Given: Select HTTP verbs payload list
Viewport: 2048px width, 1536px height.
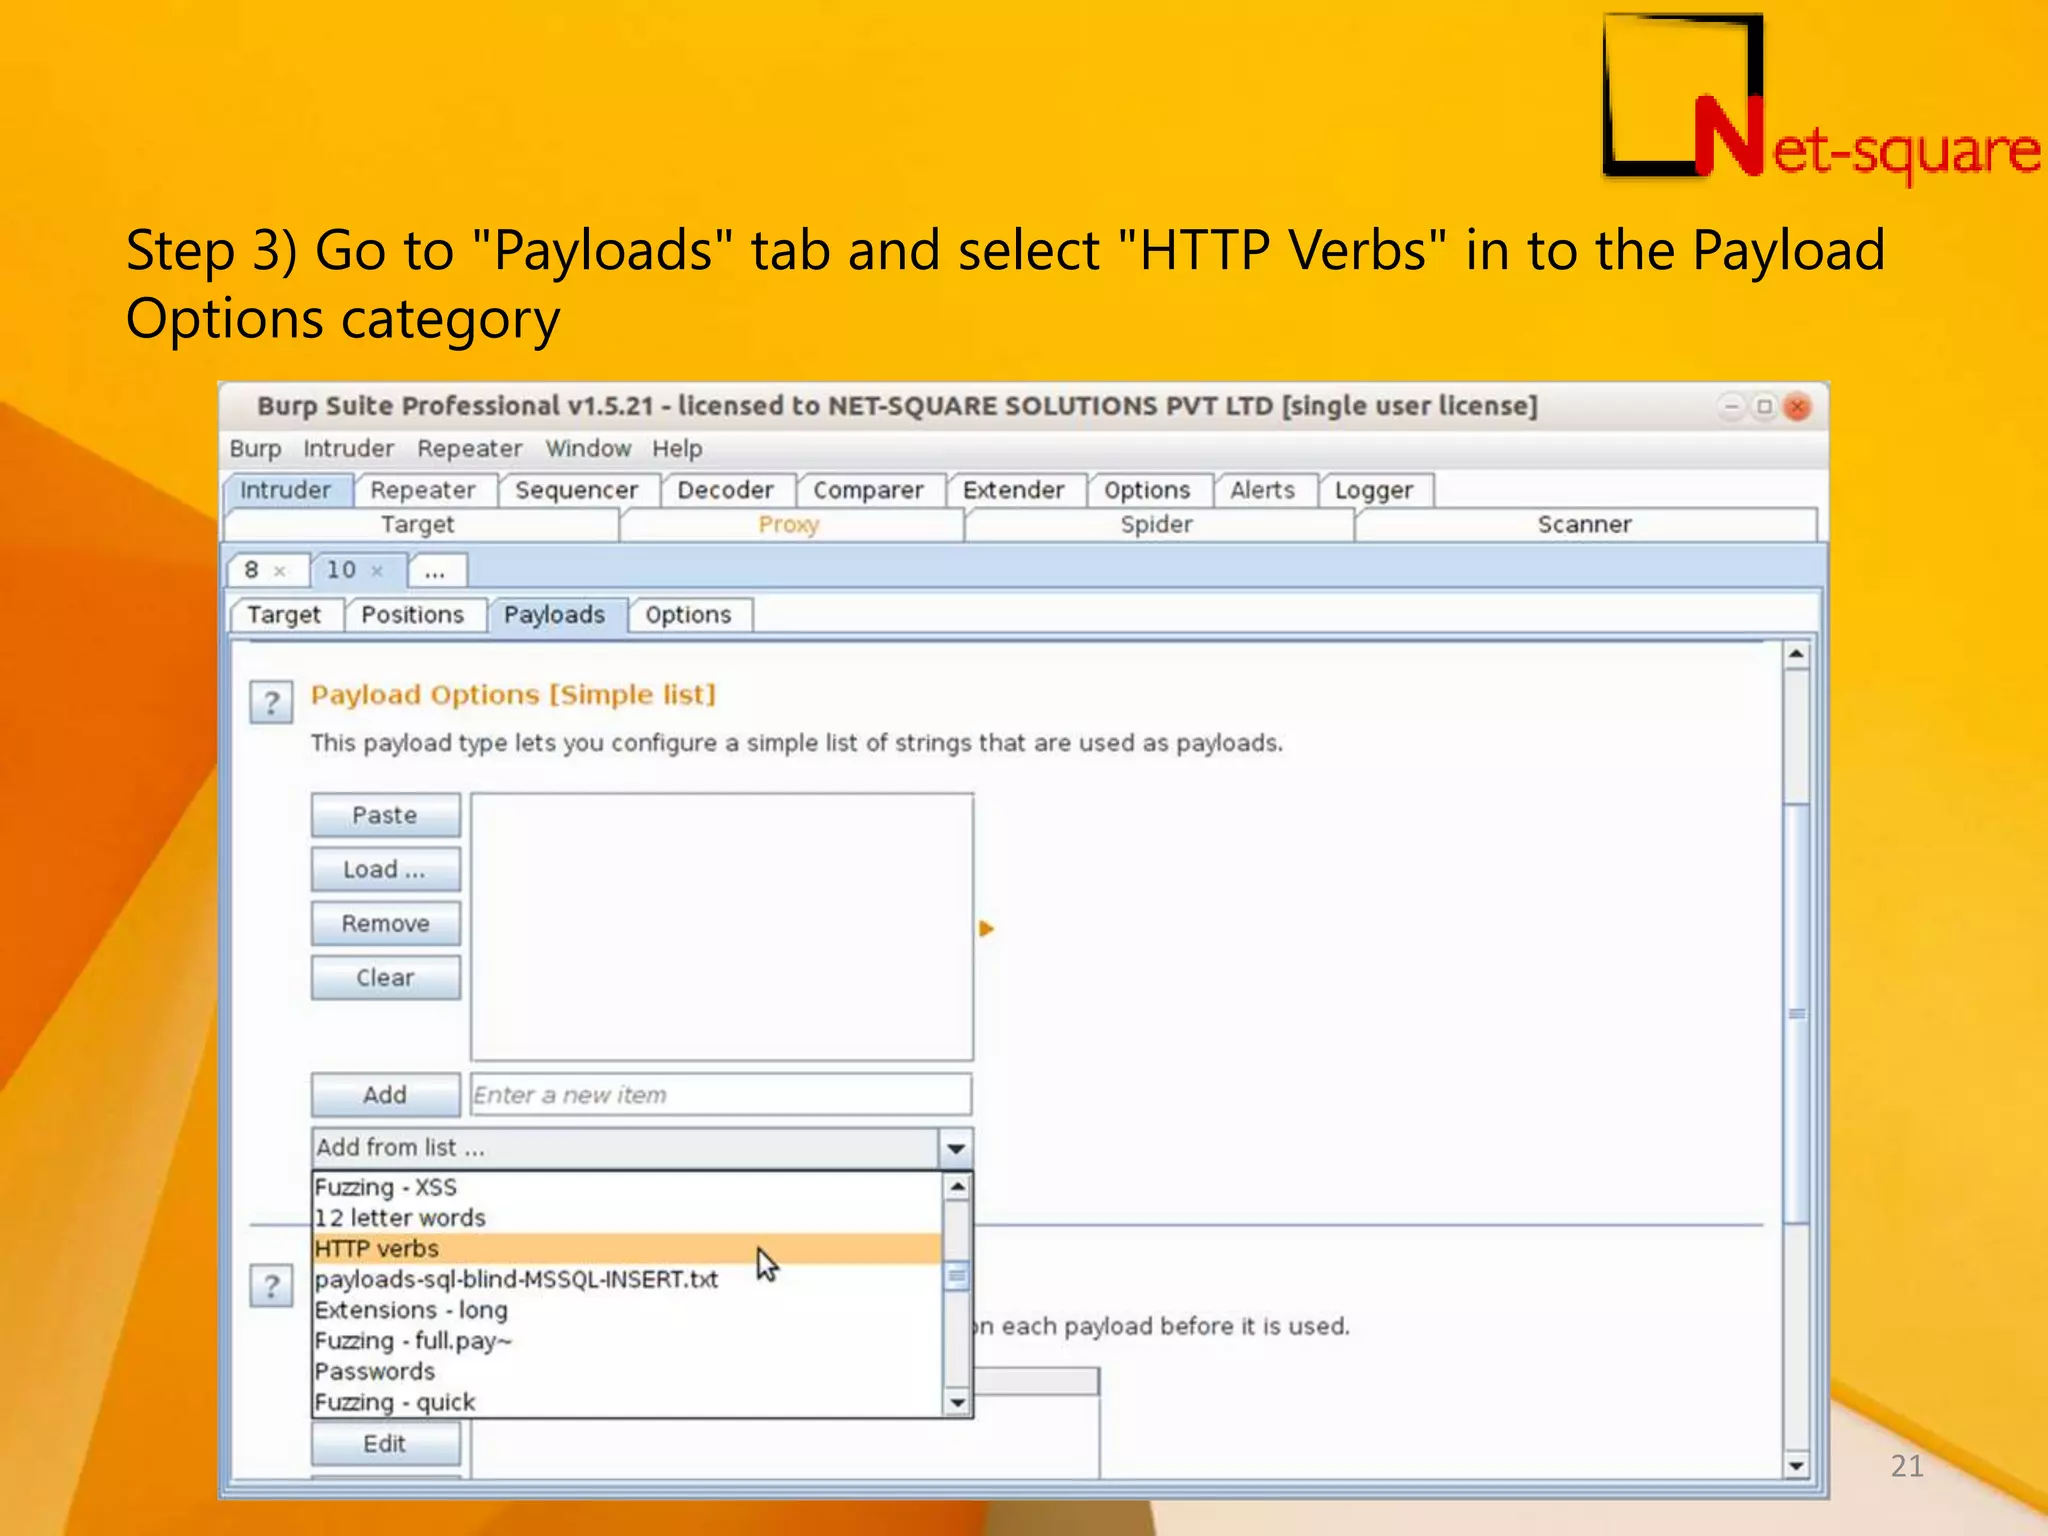Looking at the screenshot, I should pyautogui.click(x=627, y=1249).
